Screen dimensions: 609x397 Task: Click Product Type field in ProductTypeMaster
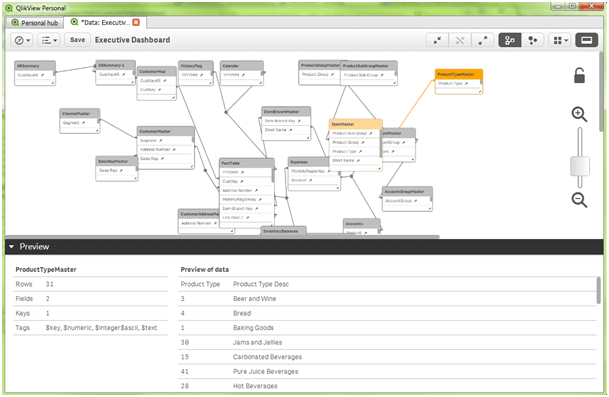pyautogui.click(x=458, y=84)
